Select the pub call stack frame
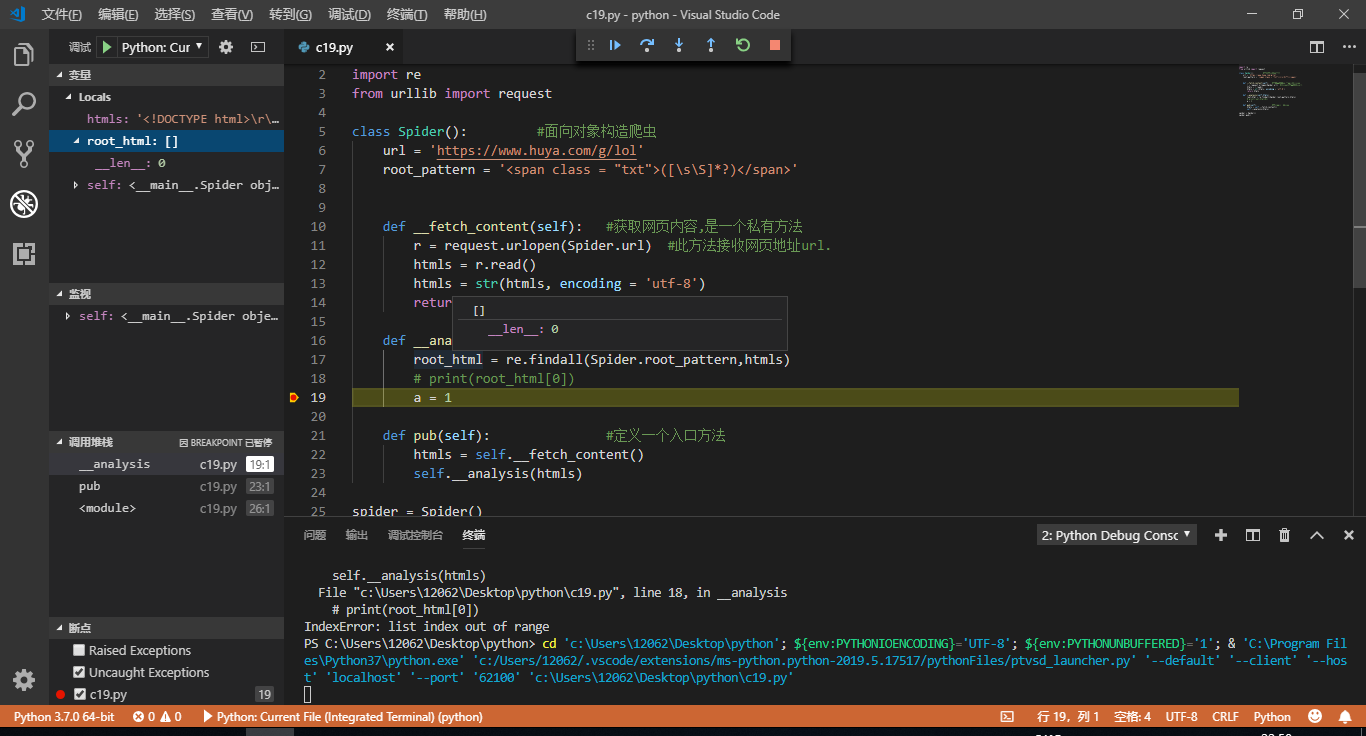Screen dimensions: 1366x736 pyautogui.click(x=167, y=486)
